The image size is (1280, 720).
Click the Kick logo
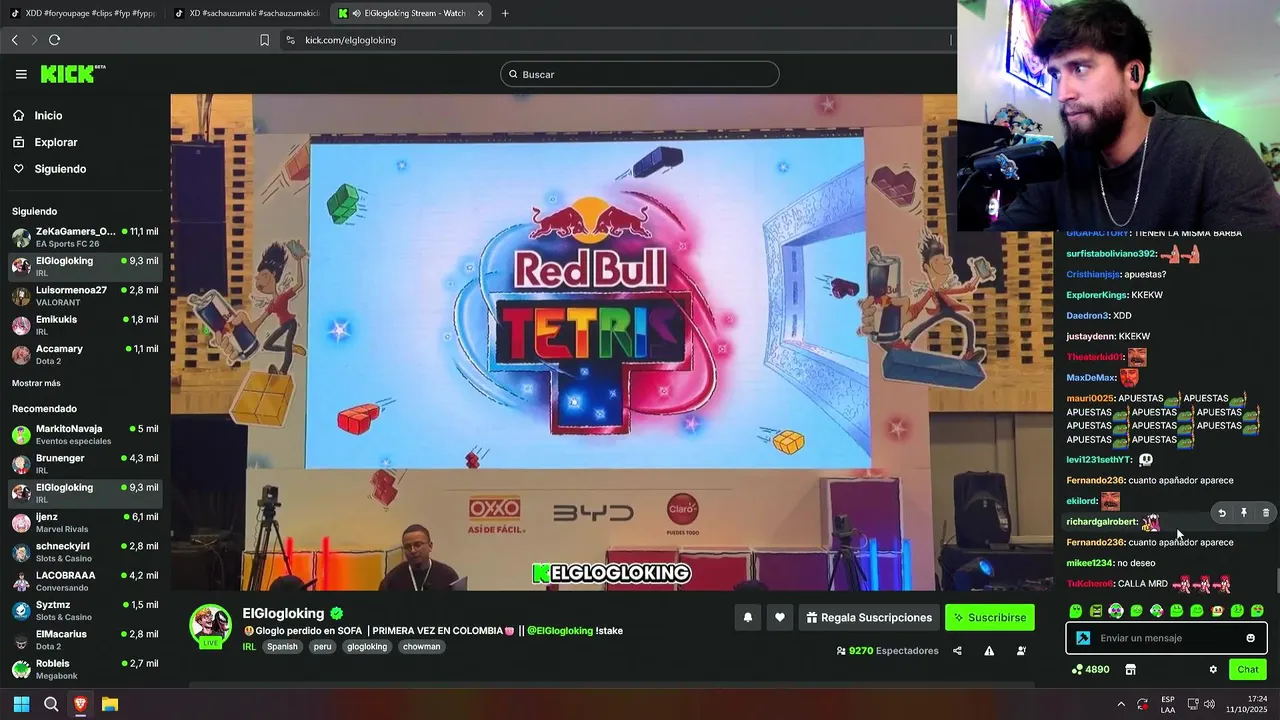pos(72,74)
